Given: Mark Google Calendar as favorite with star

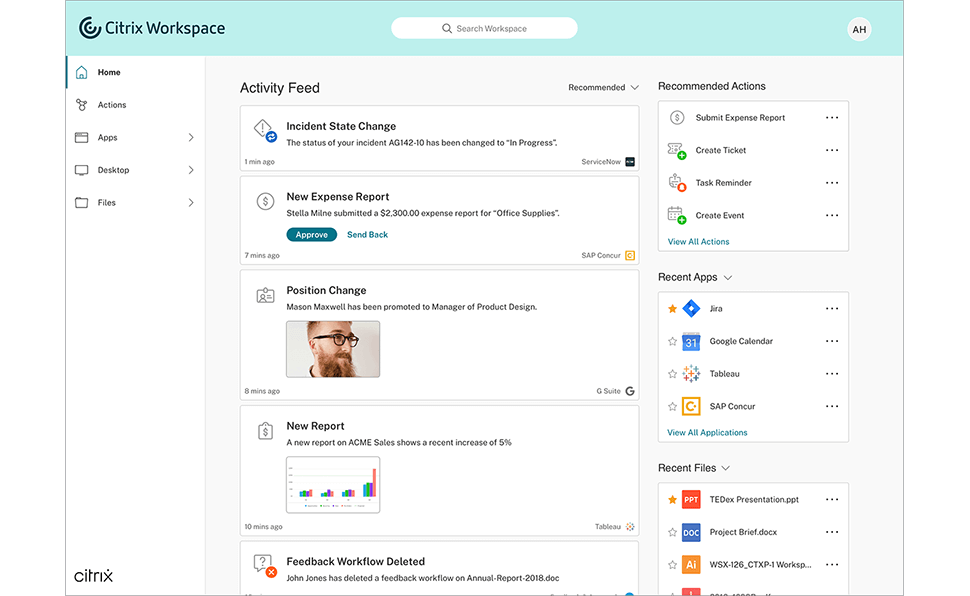Looking at the screenshot, I should tap(672, 341).
